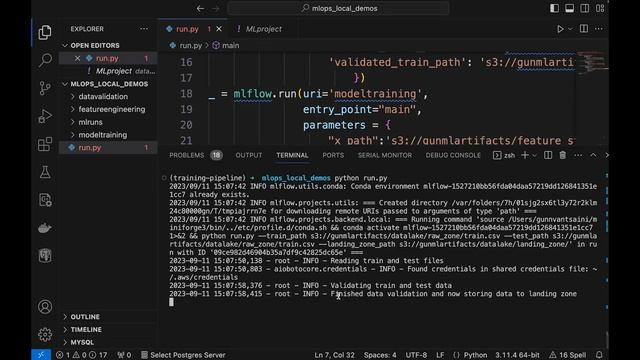This screenshot has width=640, height=360.
Task: Open the Manage settings gear
Action: pos(45,334)
